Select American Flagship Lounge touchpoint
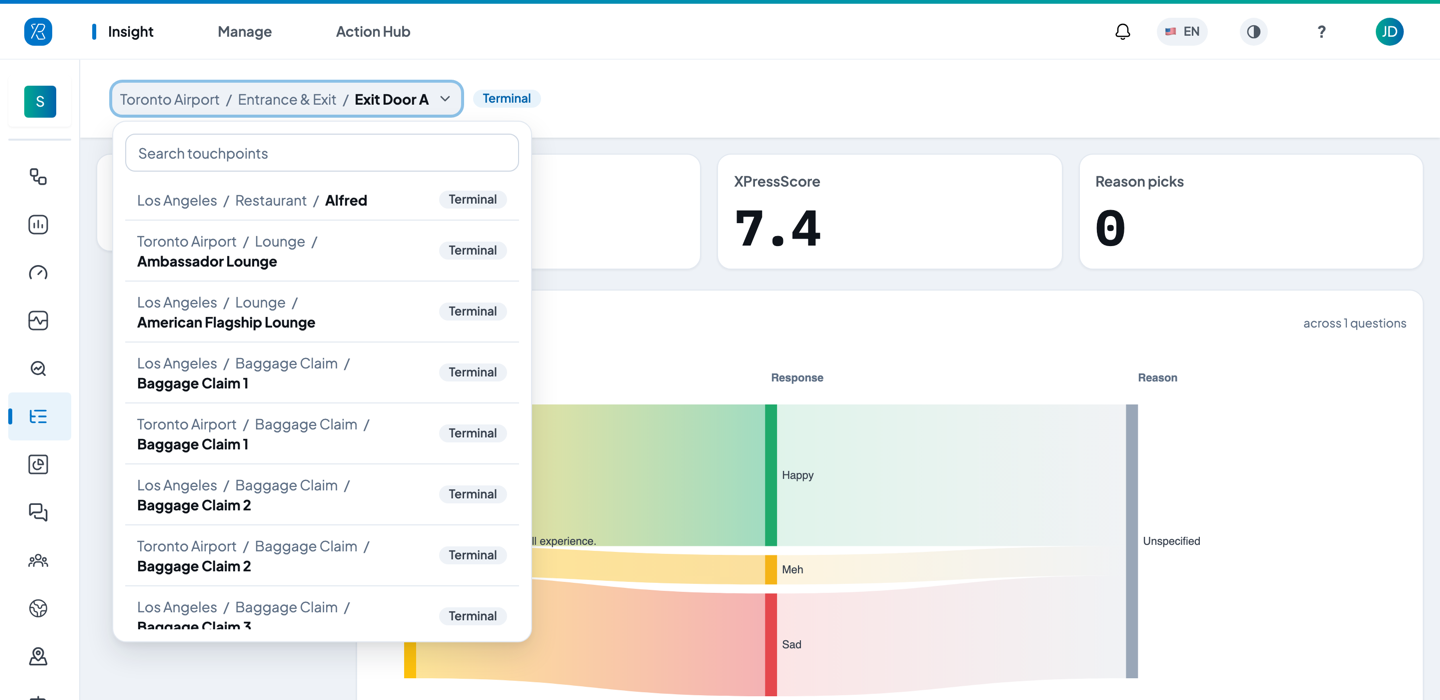This screenshot has height=700, width=1440. click(322, 312)
